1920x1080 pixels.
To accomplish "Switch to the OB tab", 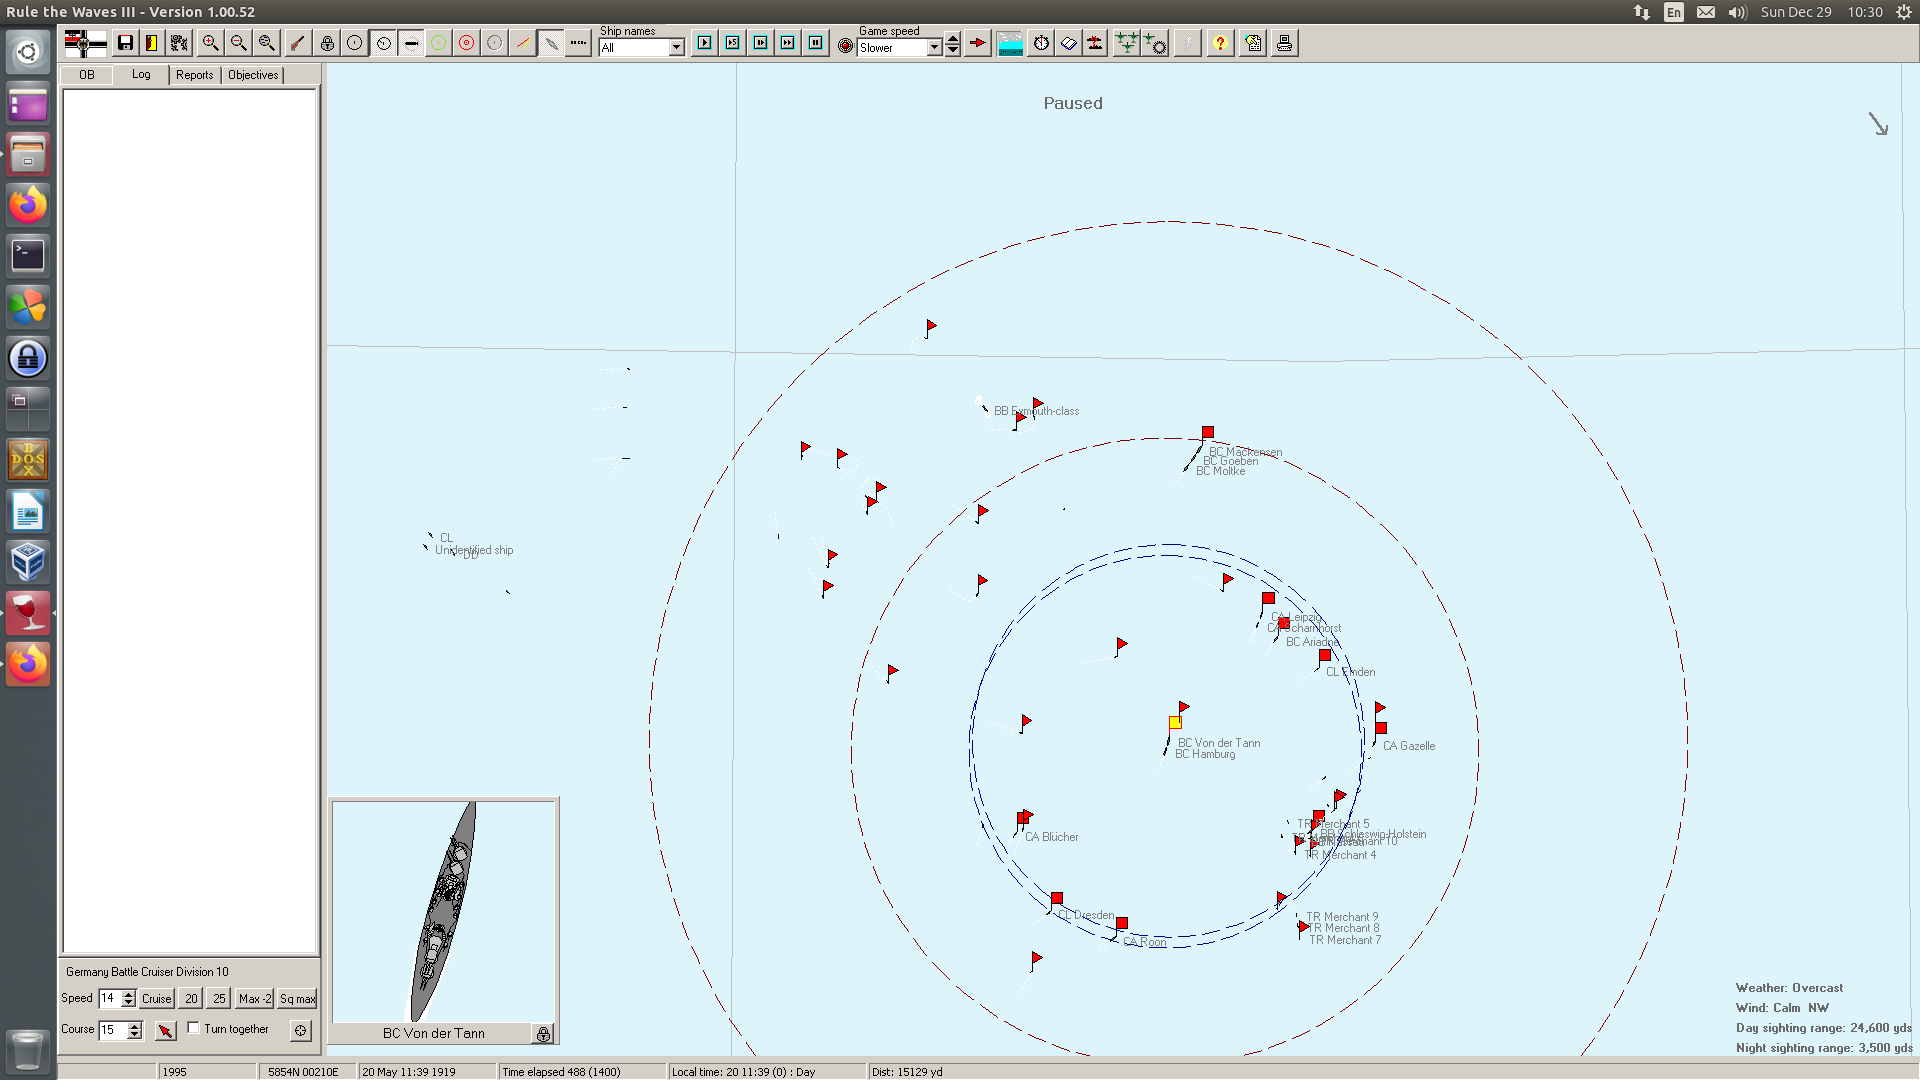I will 87,75.
